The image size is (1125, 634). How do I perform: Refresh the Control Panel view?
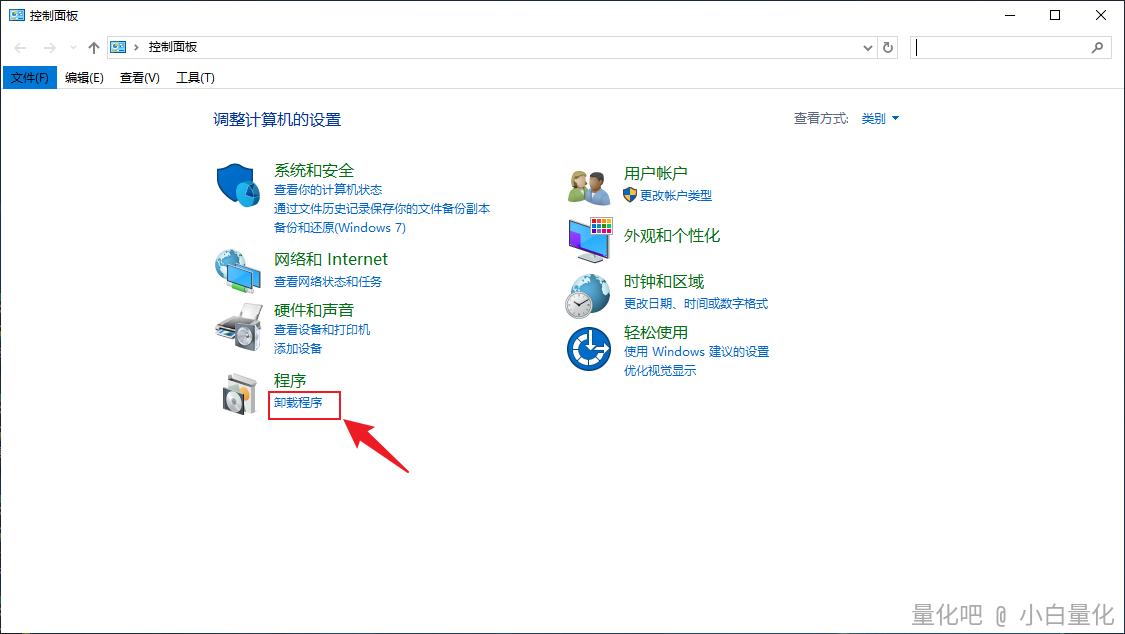pyautogui.click(x=888, y=47)
